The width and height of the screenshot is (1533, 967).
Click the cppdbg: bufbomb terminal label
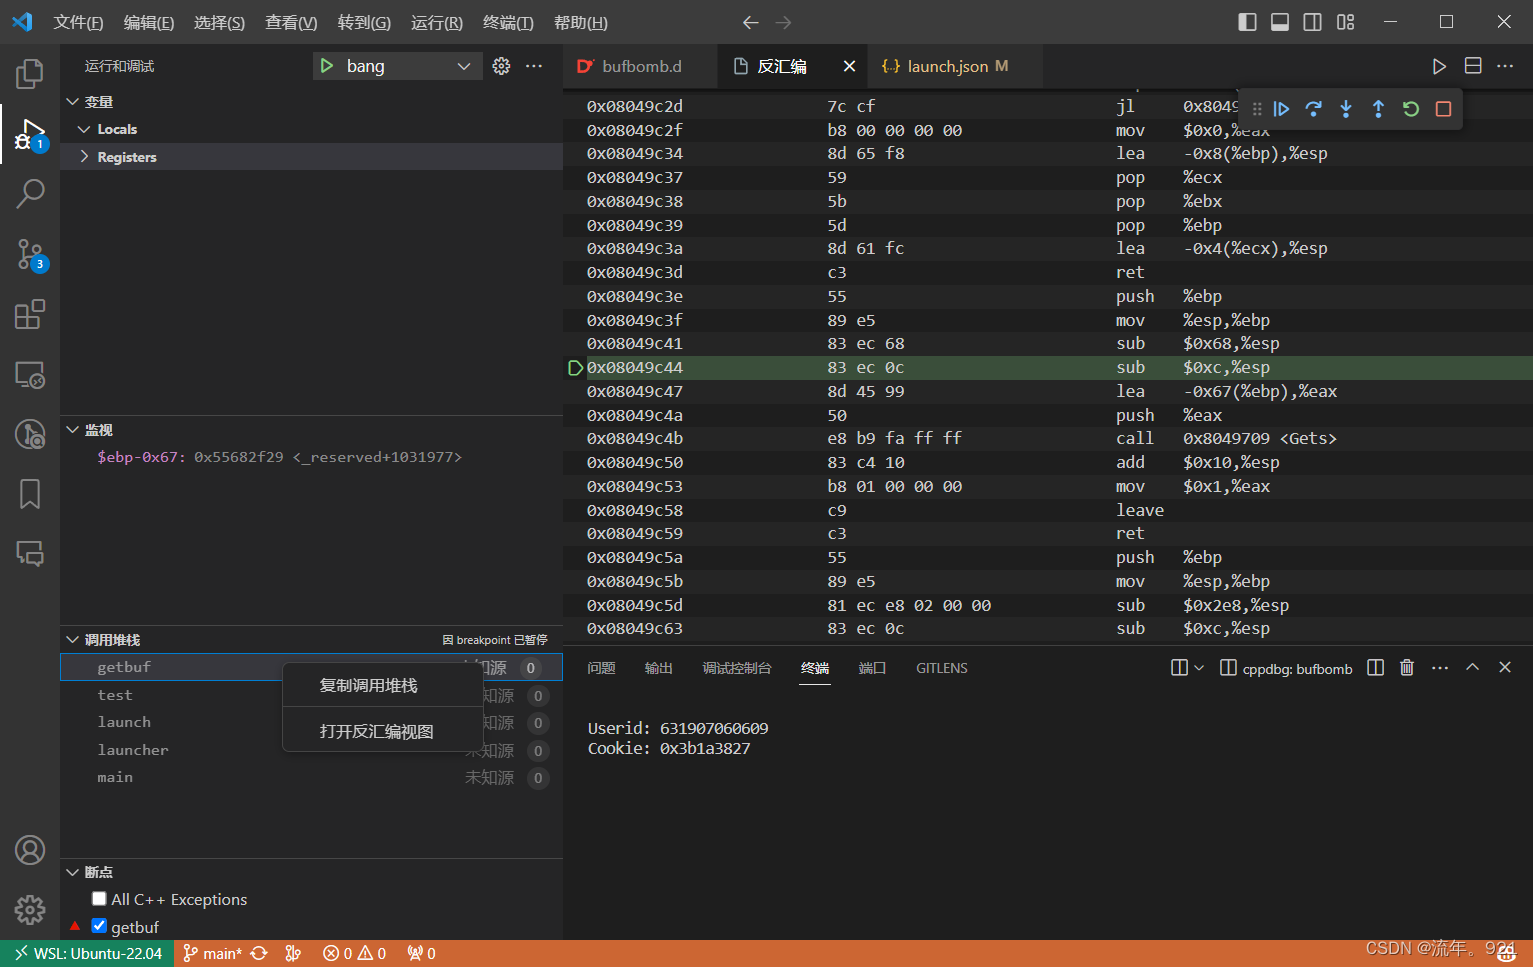point(1287,668)
